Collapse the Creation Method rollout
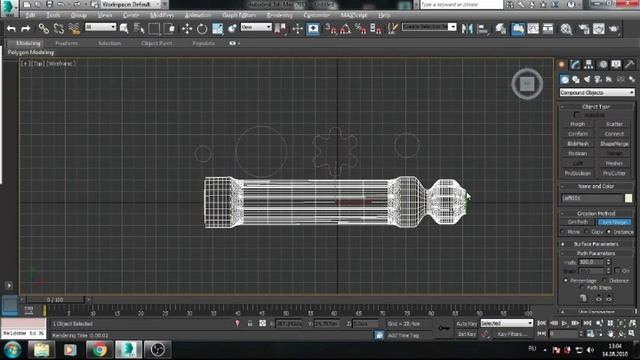 [x=596, y=213]
